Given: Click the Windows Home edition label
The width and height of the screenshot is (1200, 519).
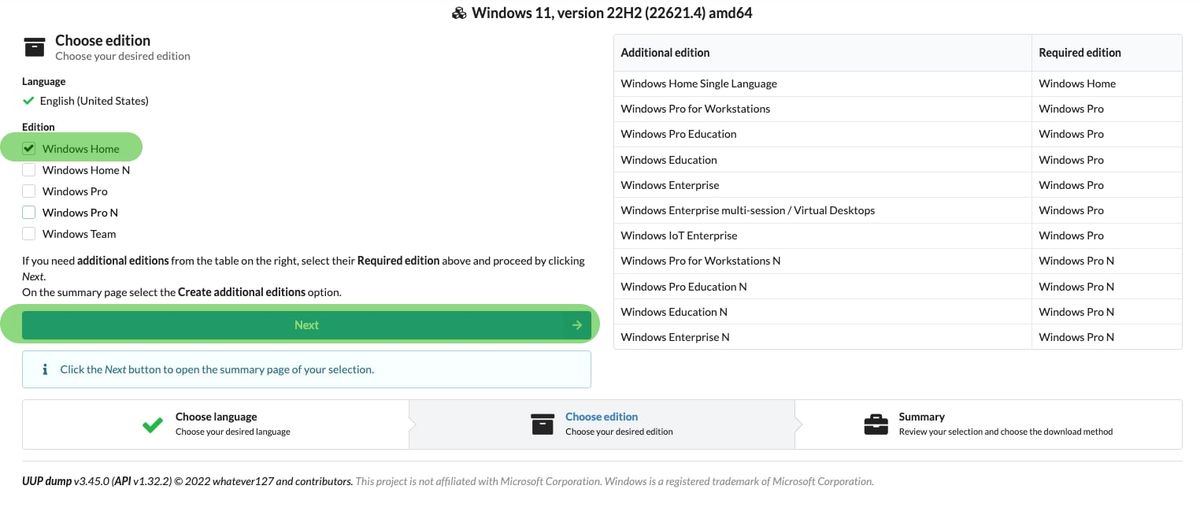Looking at the screenshot, I should [x=80, y=149].
